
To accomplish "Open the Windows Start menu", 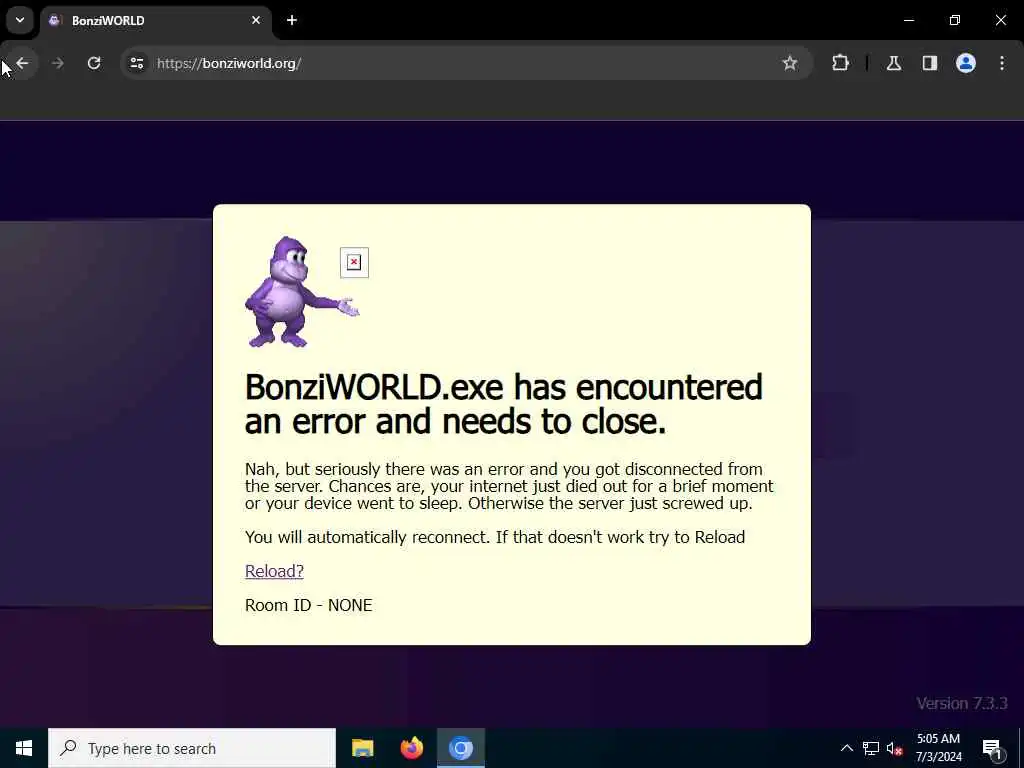I will (24, 748).
